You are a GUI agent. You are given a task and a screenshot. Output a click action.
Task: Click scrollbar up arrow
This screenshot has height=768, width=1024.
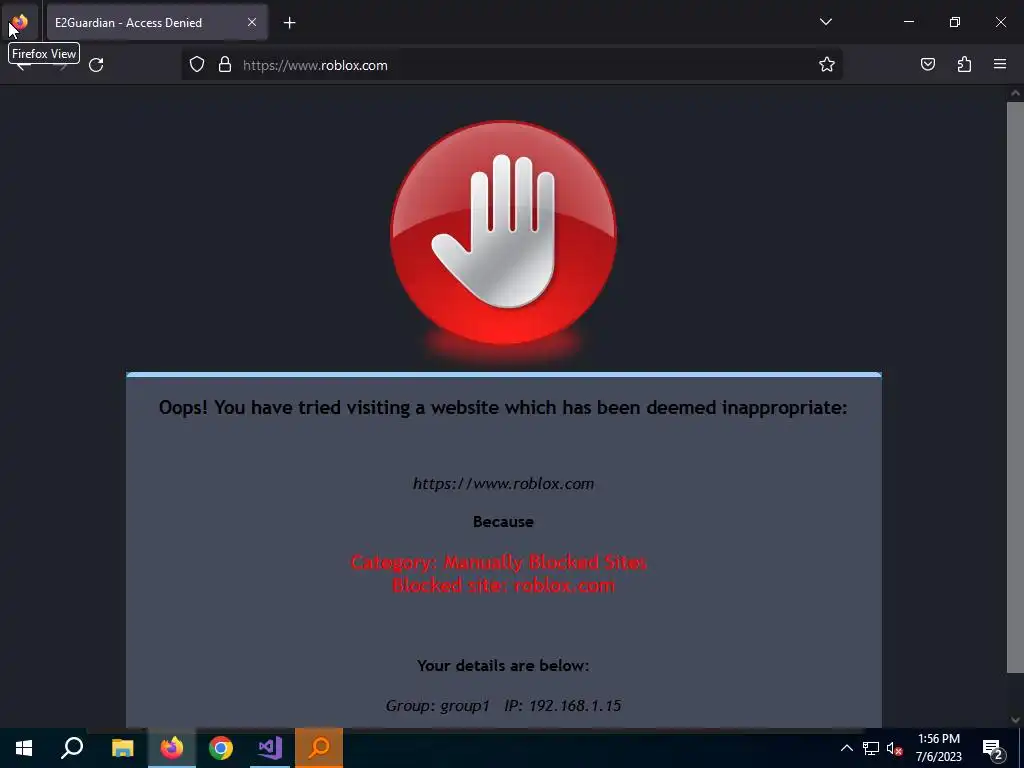(x=1015, y=93)
